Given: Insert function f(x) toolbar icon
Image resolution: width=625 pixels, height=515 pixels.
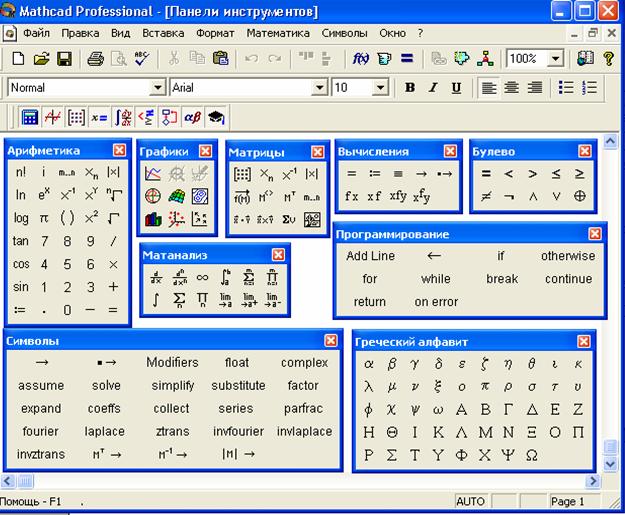Looking at the screenshot, I should pos(361,59).
